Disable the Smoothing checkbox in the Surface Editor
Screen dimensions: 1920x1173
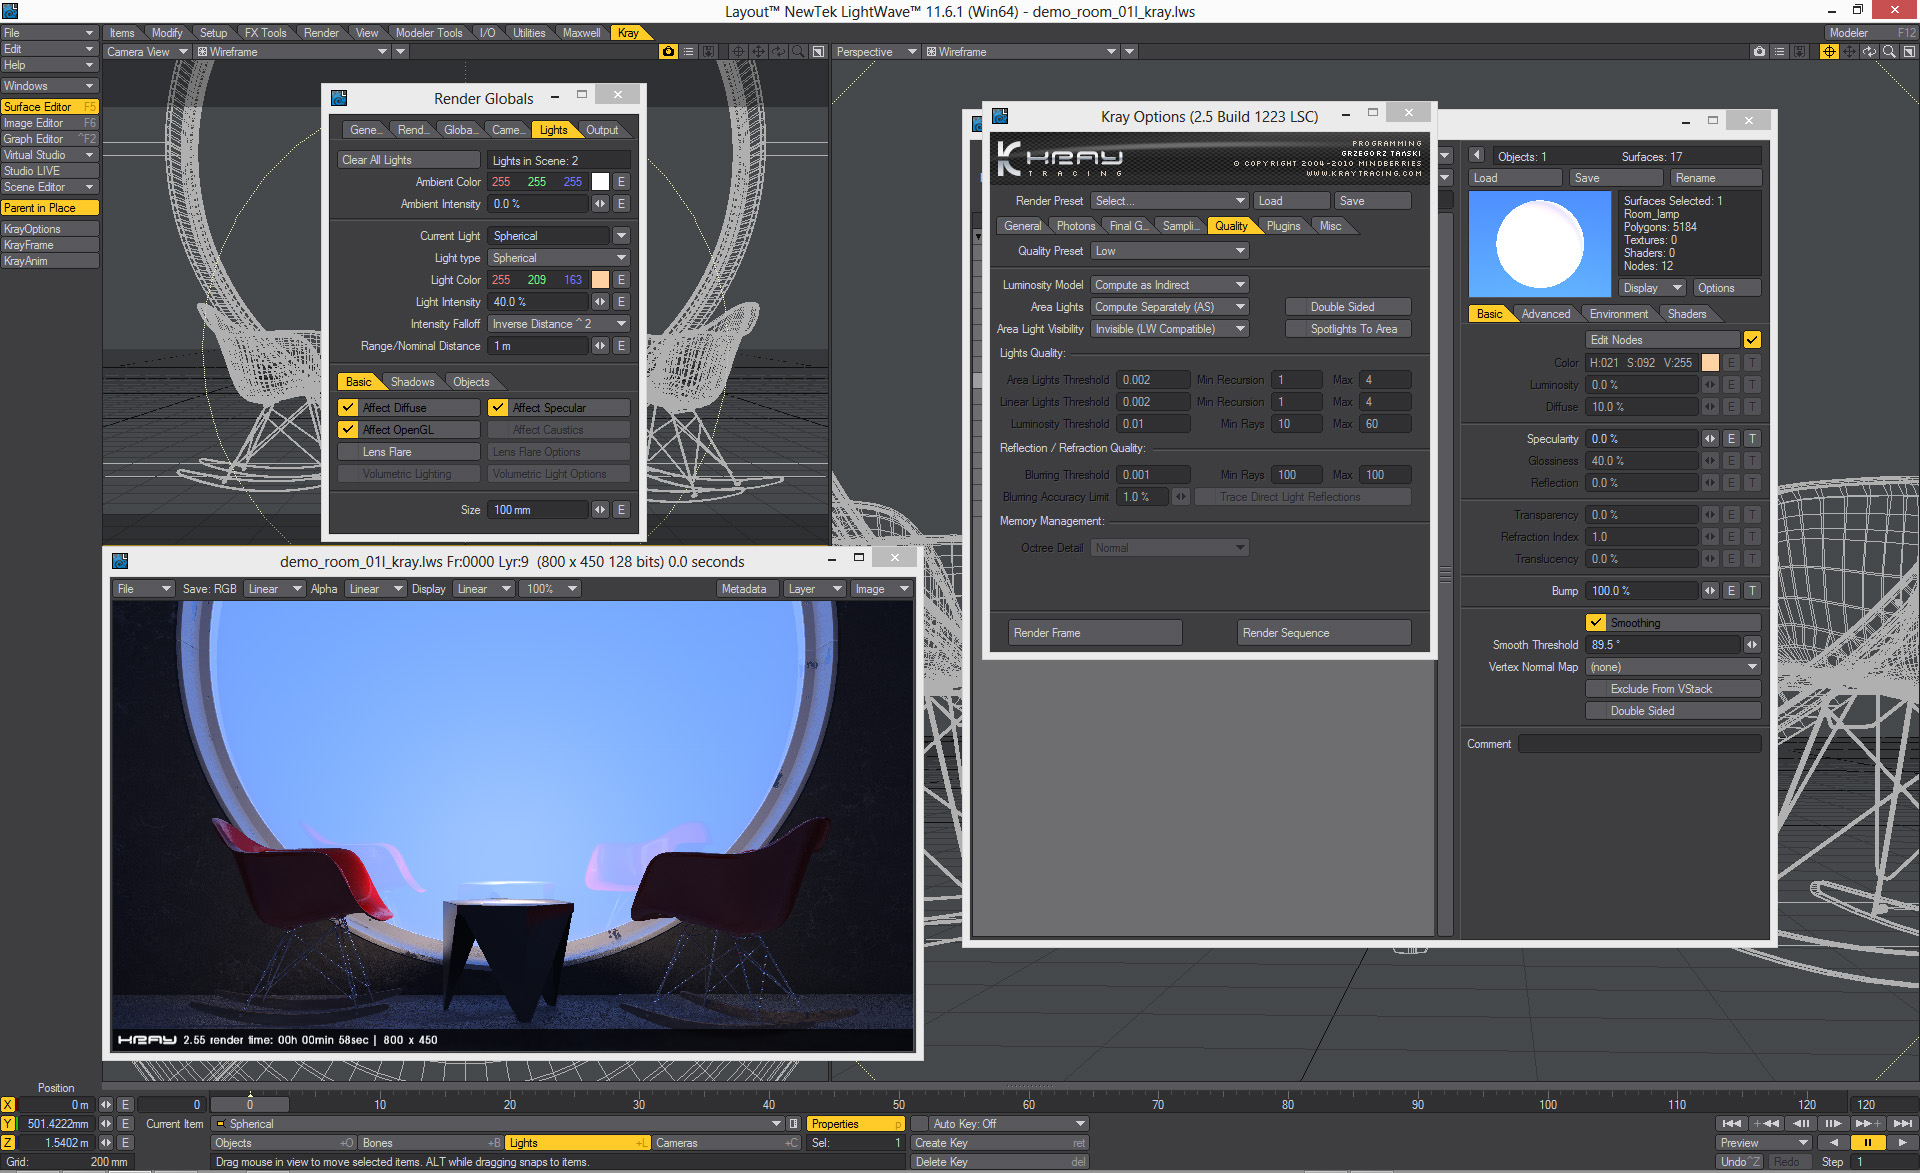pos(1596,623)
